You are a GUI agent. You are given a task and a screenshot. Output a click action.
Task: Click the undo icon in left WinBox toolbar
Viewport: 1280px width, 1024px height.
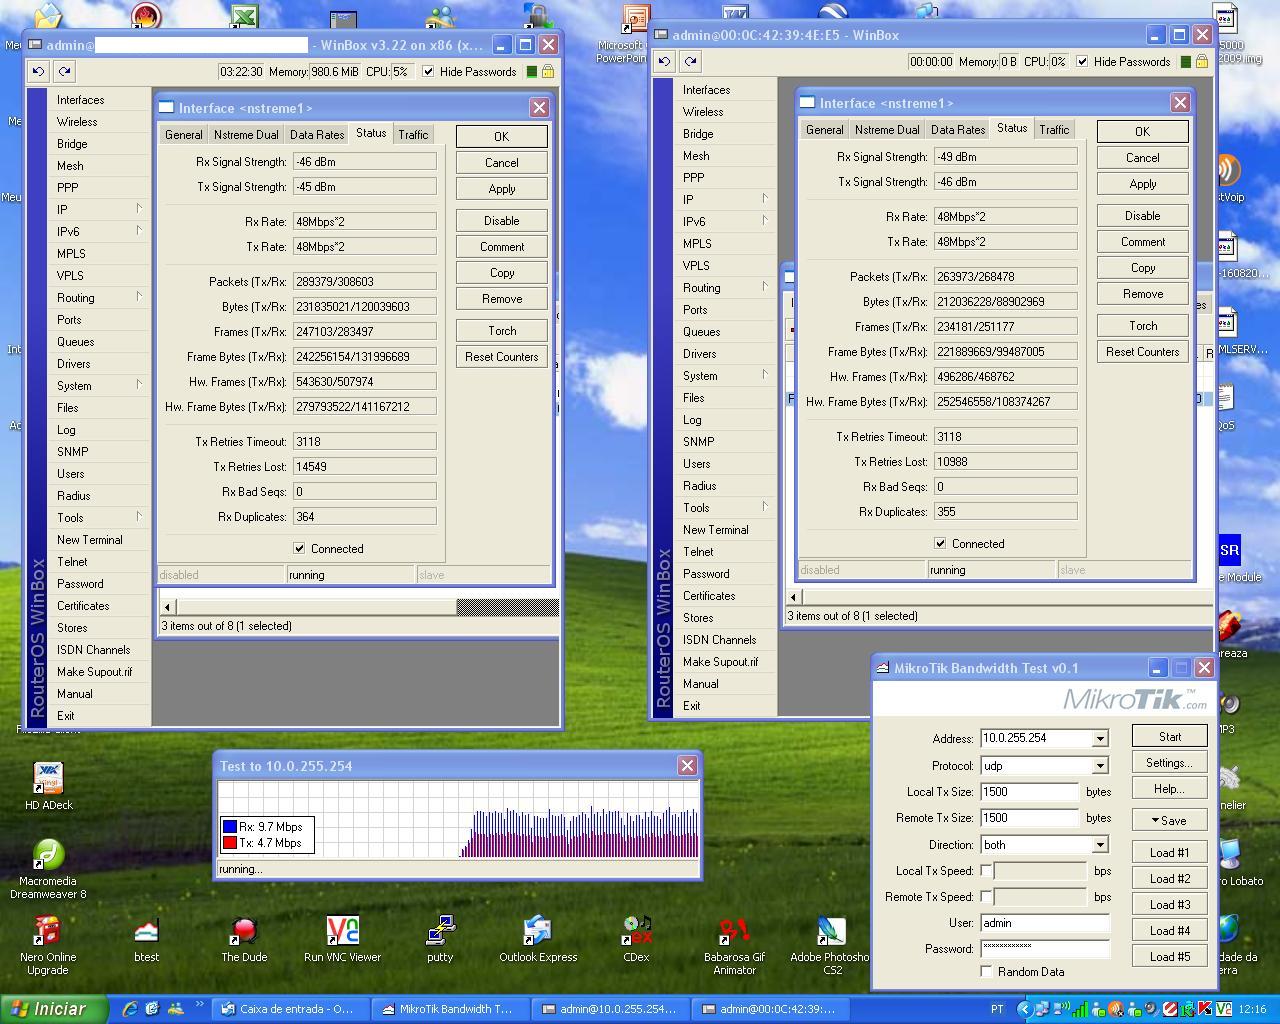click(38, 71)
